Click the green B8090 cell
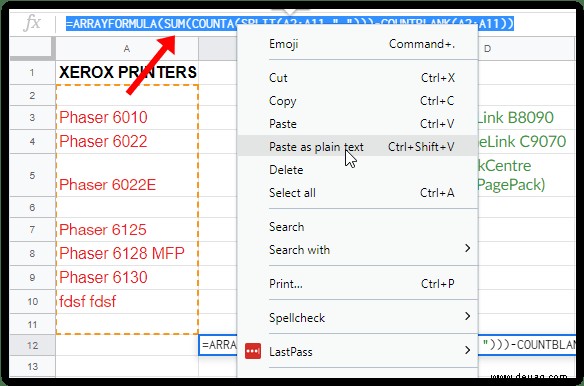 click(x=526, y=118)
